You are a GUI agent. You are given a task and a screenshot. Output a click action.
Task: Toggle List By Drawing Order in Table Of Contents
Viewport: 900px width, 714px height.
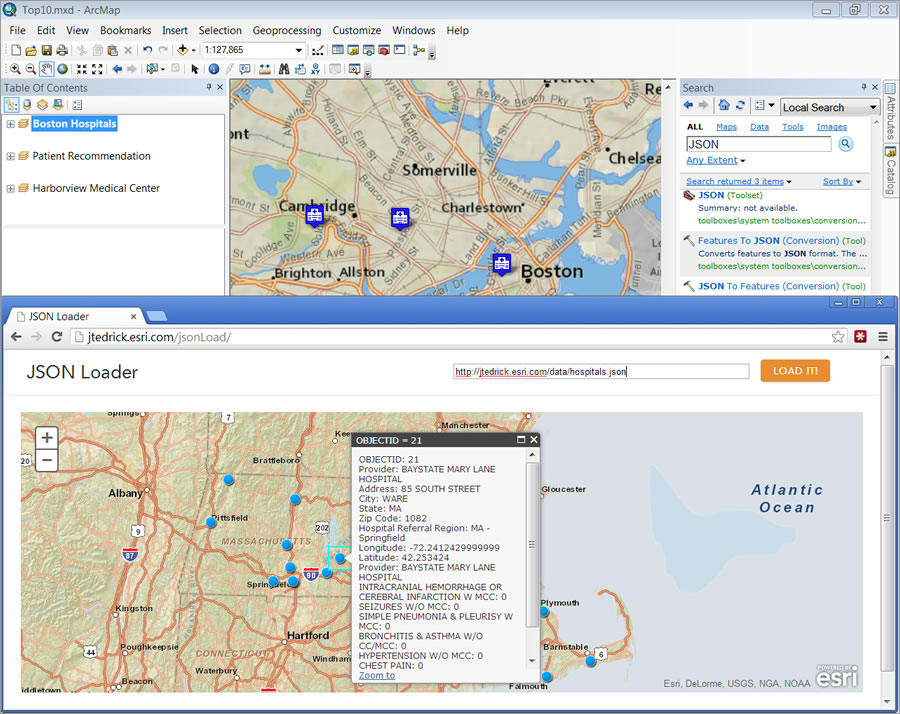click(11, 105)
